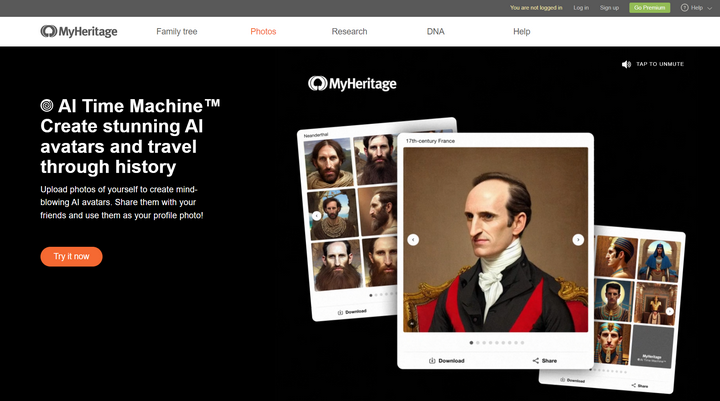Click the pharaoh avatar thumbnail at bottom of Egyptian card
Image resolution: width=720 pixels, height=401 pixels.
(611, 343)
